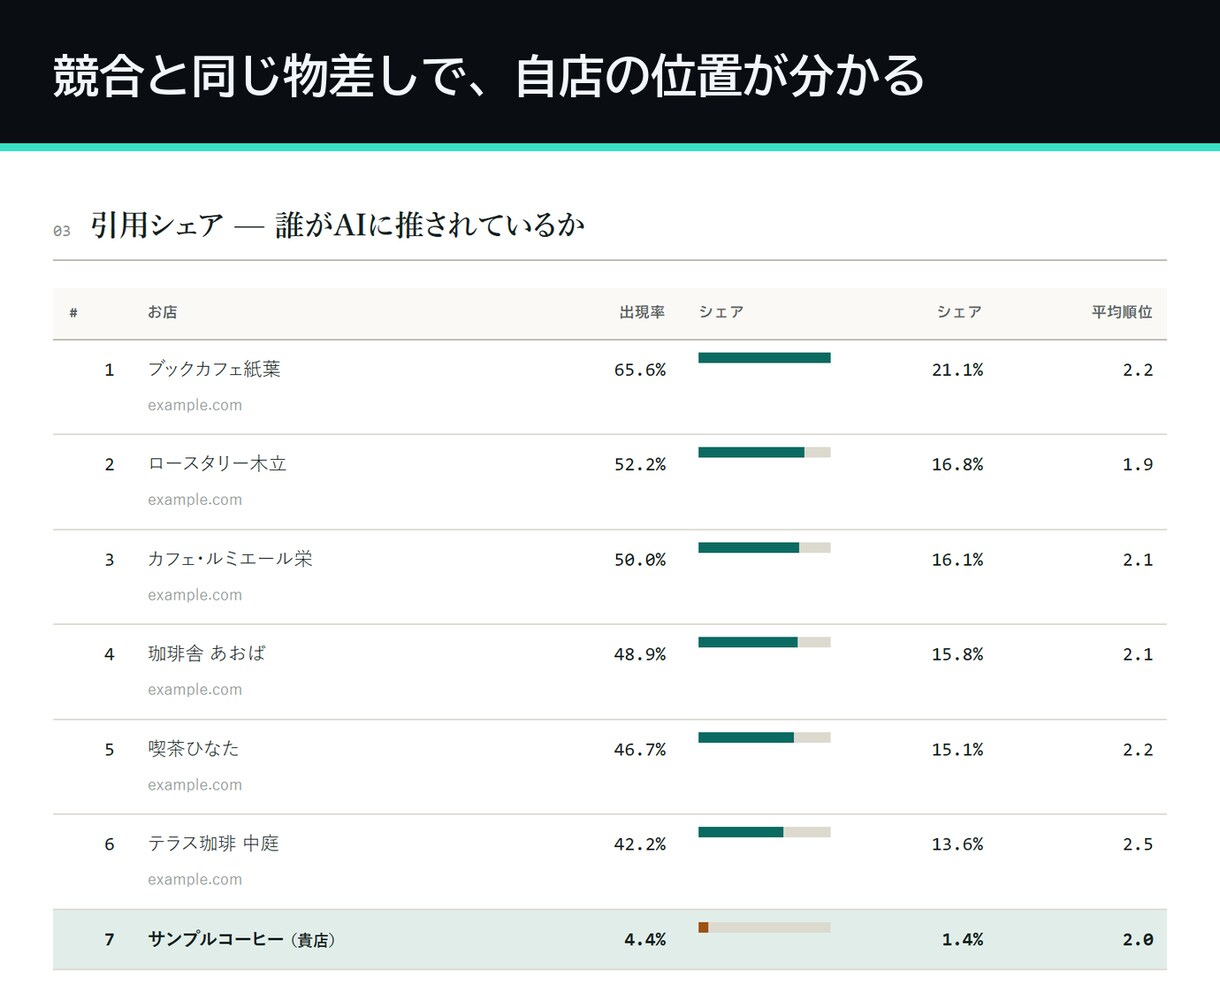Viewport: 1220px width, 1008px height.
Task: Click average rank 2.5 for テラス珈琲 中庭
Action: (1138, 845)
